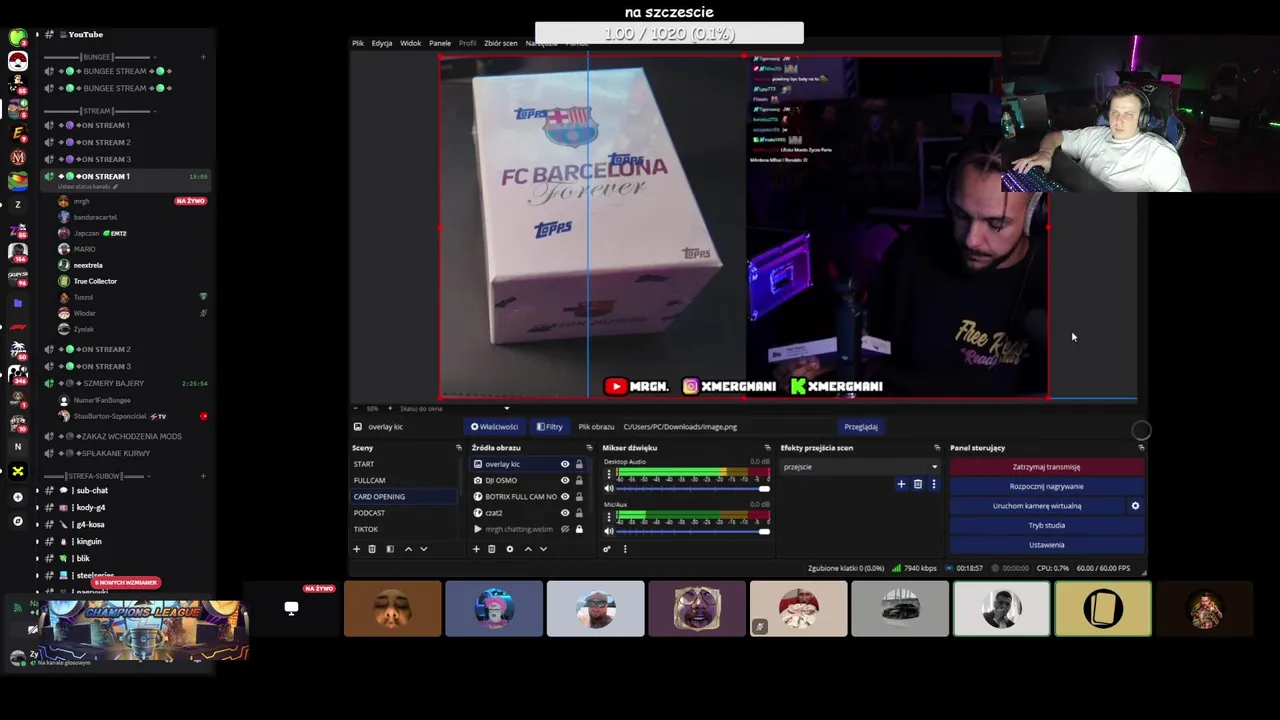
Task: Open advanced audio settings gear in mixer
Action: [x=607, y=548]
